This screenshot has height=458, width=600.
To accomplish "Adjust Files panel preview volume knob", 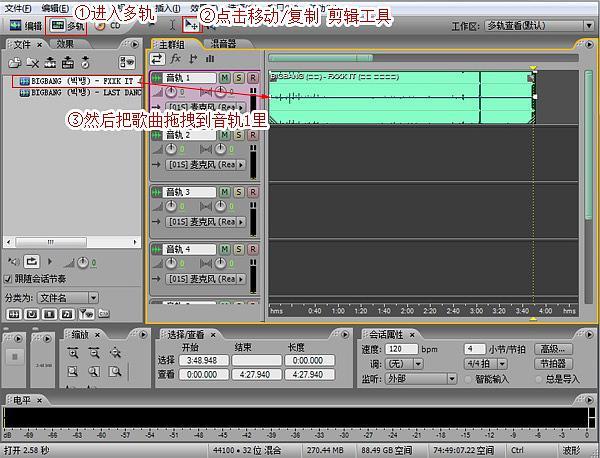I will coord(83,262).
